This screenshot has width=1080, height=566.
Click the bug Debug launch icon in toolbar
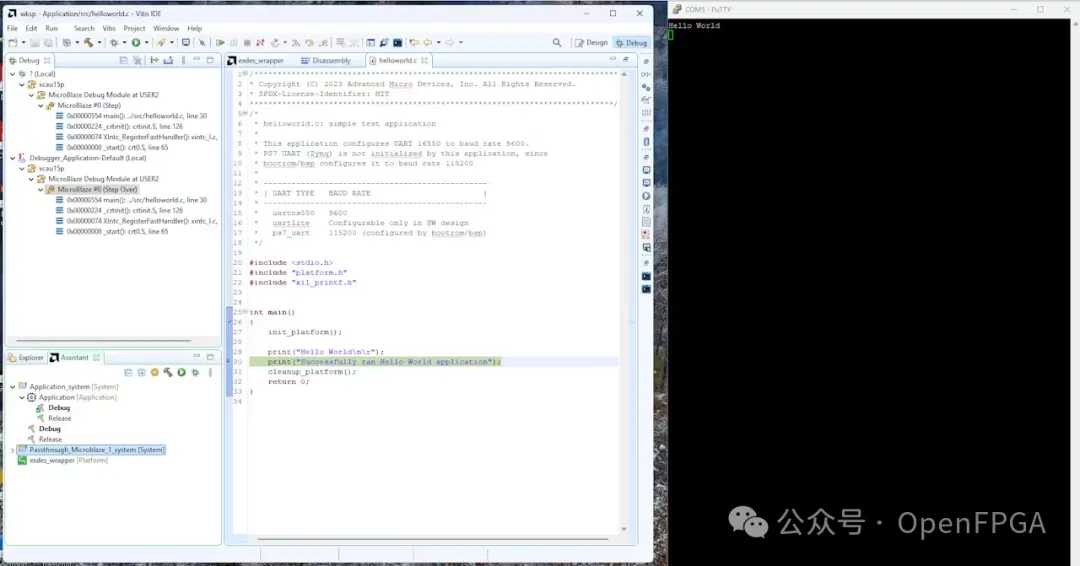coord(114,43)
